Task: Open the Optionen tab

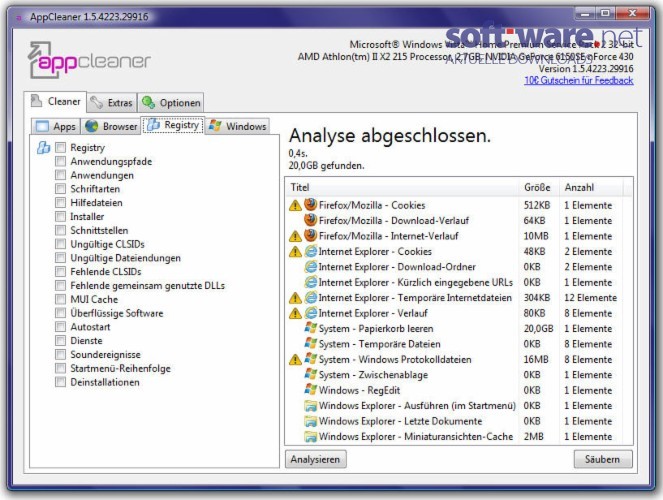Action: (x=171, y=103)
